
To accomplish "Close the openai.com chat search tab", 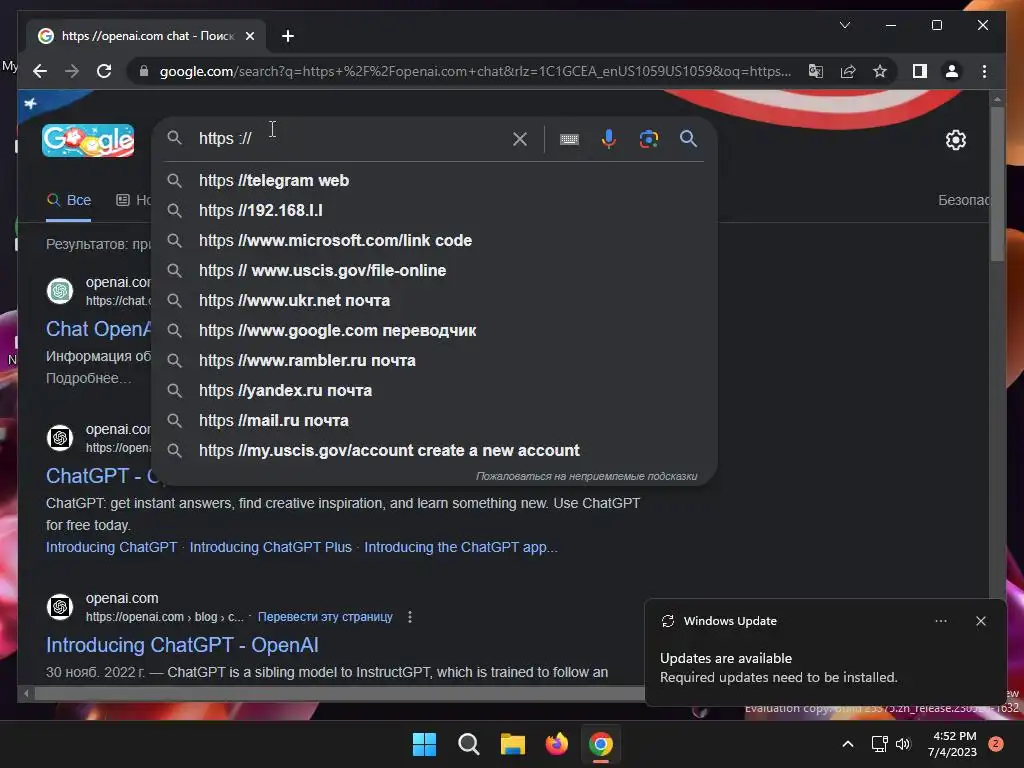I will [x=249, y=36].
